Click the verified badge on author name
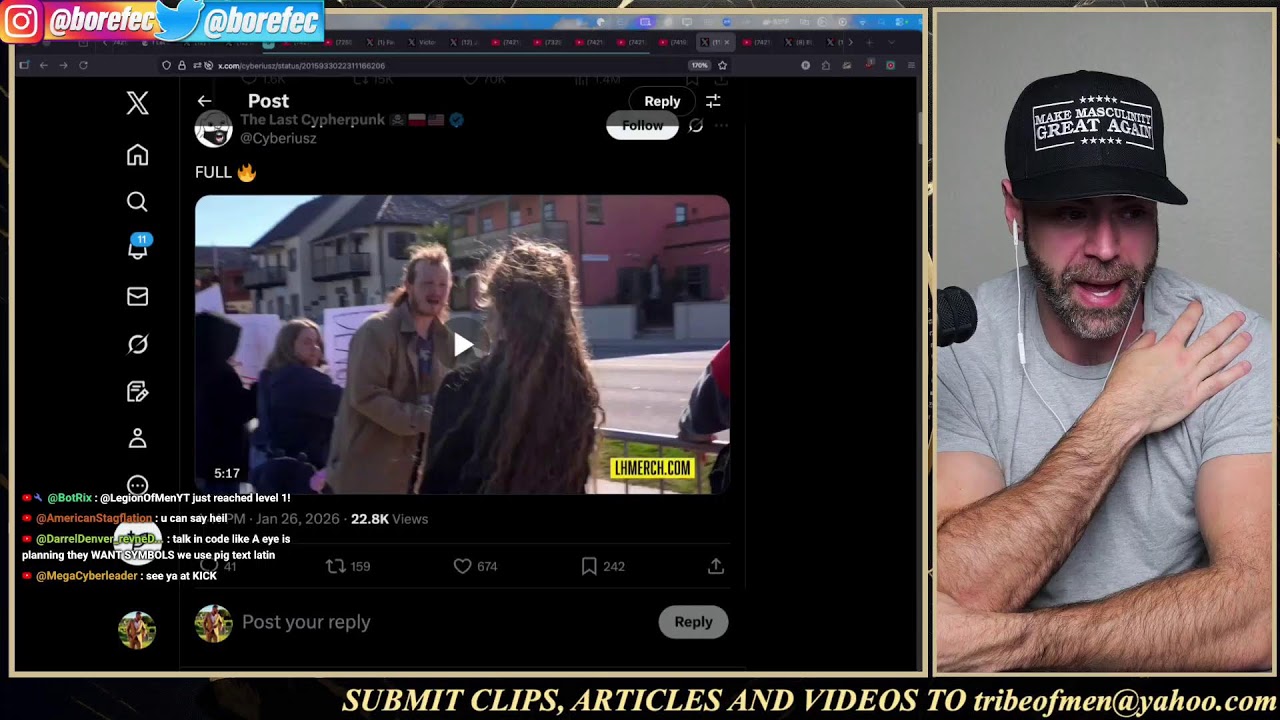This screenshot has height=720, width=1280. click(x=456, y=120)
